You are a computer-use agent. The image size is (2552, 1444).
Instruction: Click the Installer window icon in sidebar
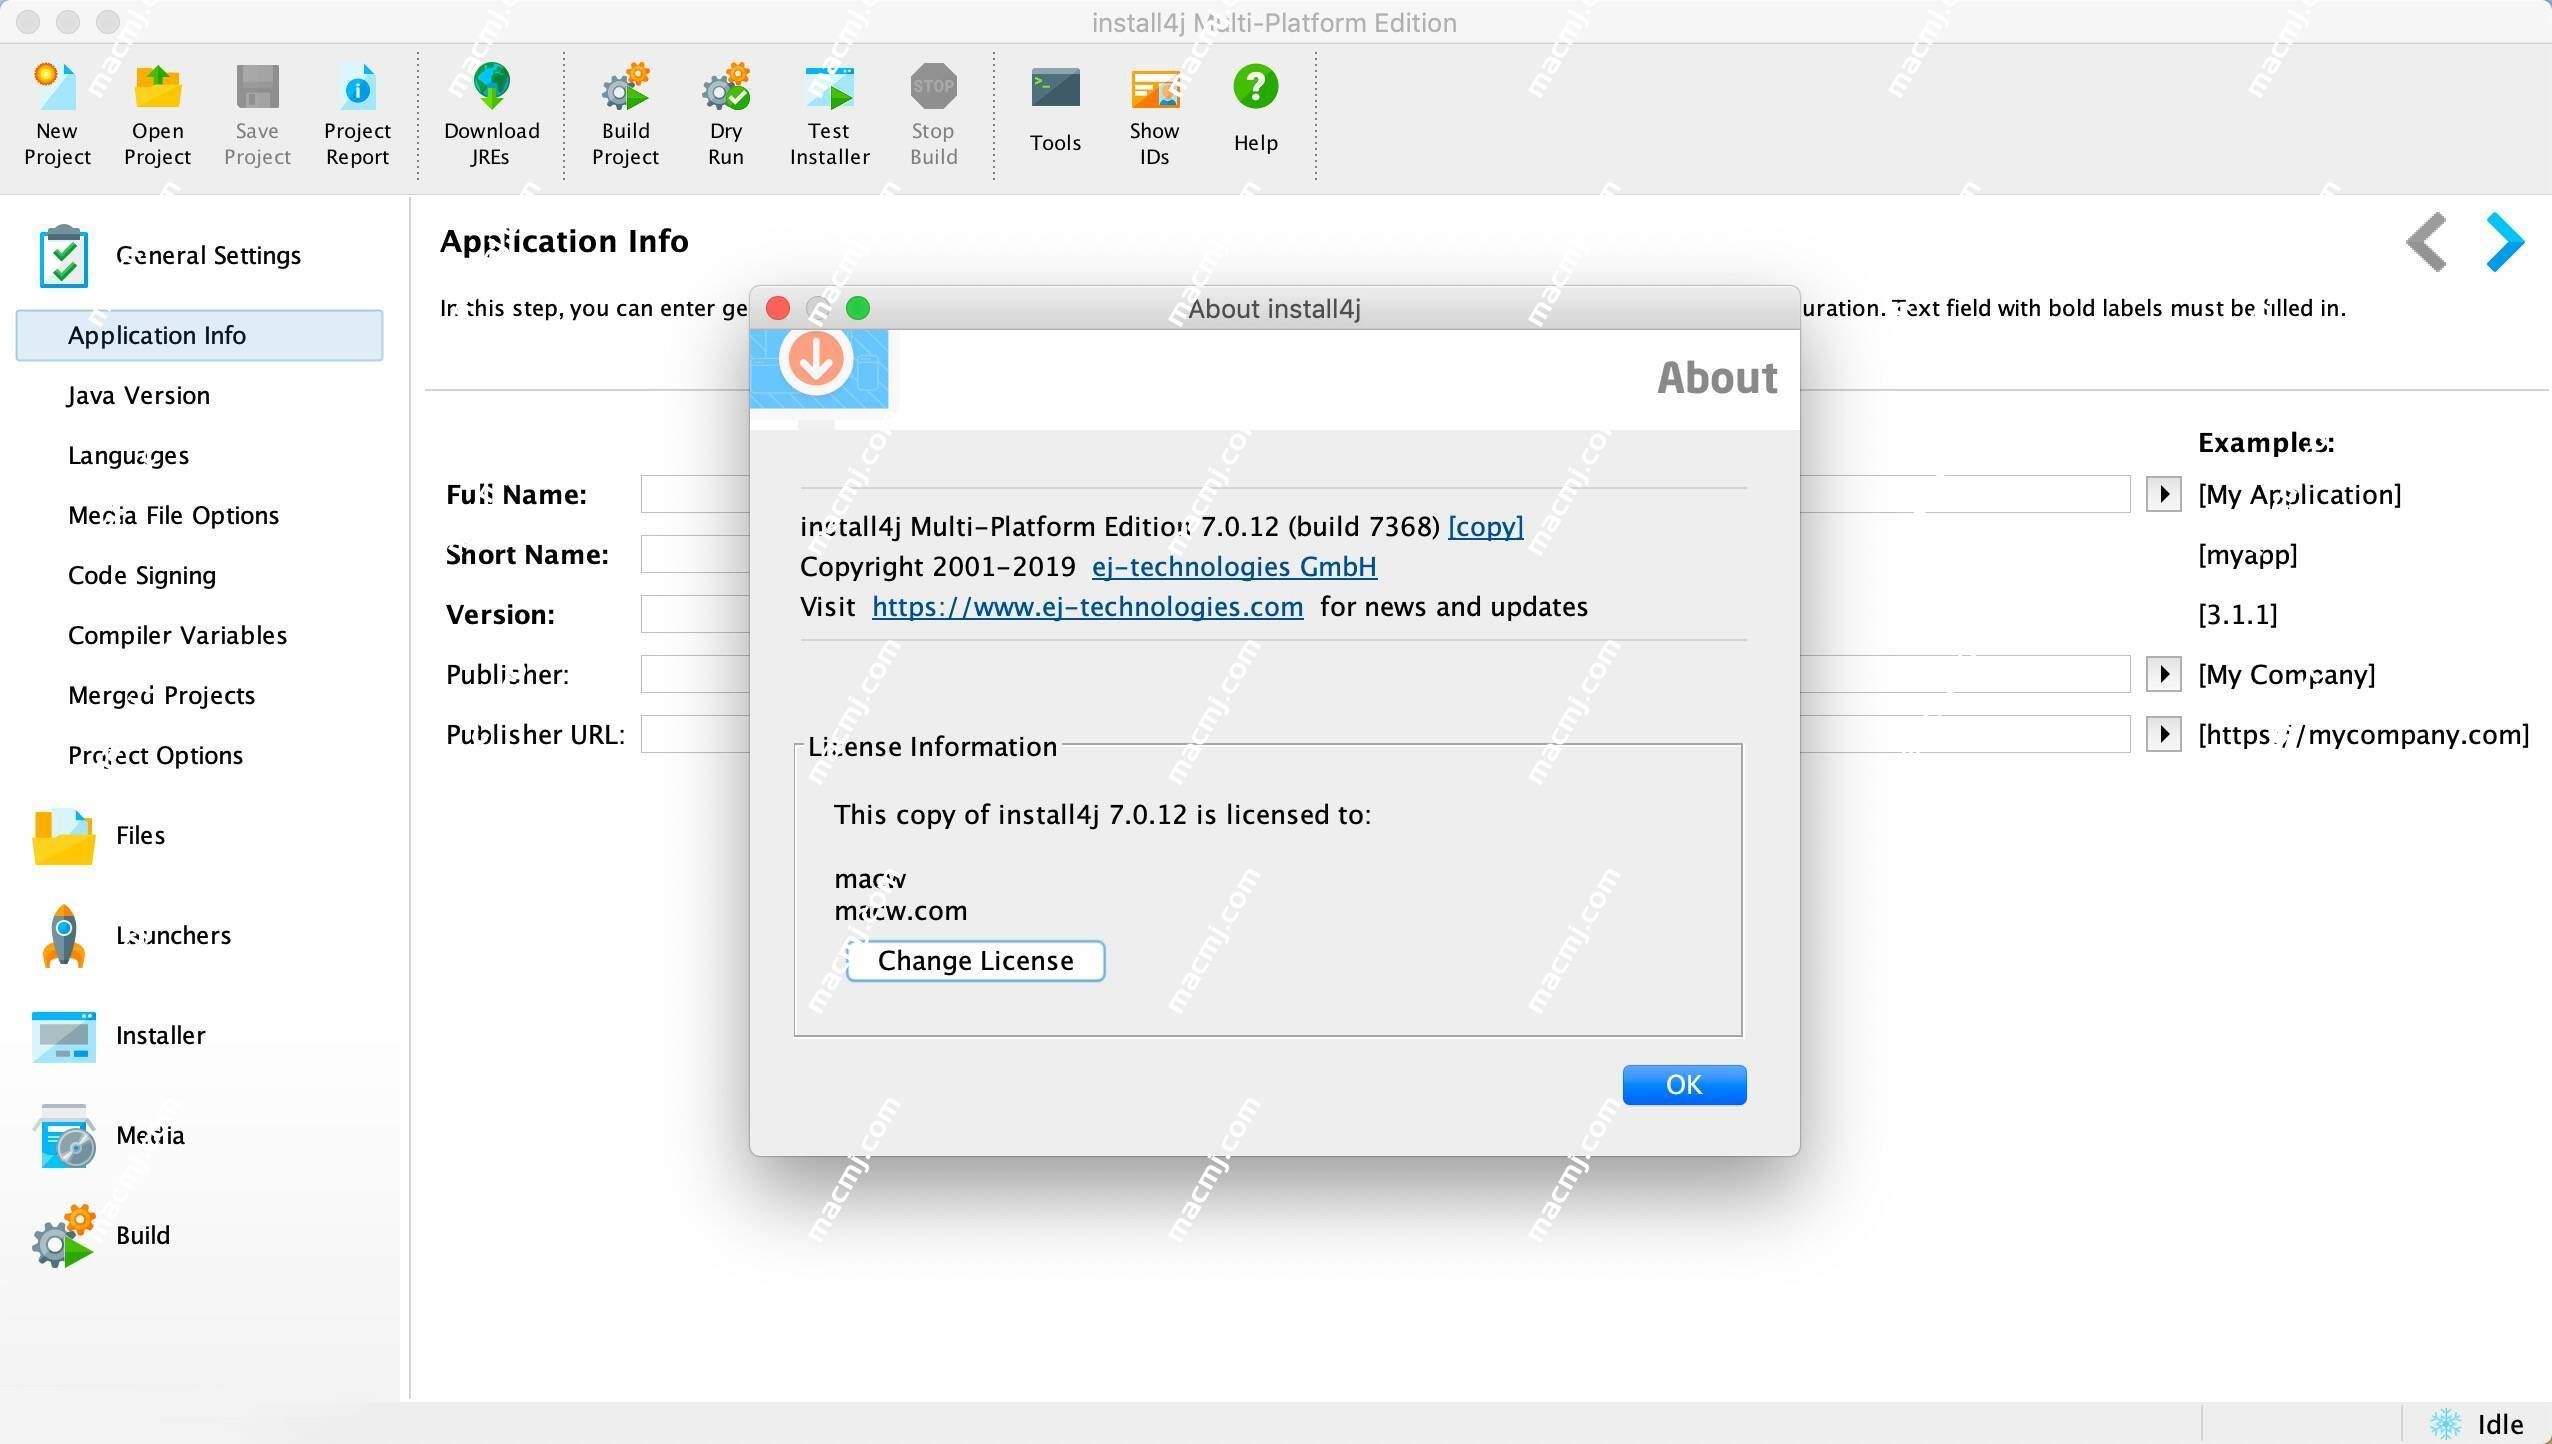[63, 1036]
